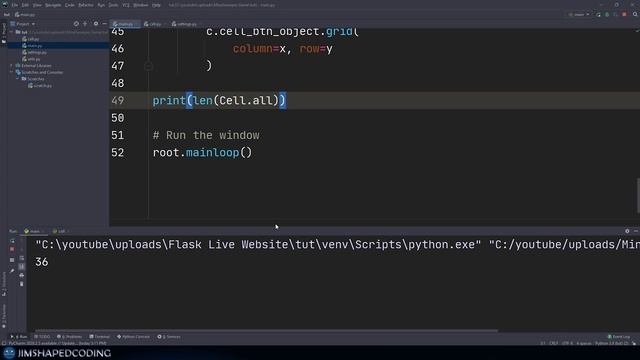Open the Navigate menu

pos(53,5)
